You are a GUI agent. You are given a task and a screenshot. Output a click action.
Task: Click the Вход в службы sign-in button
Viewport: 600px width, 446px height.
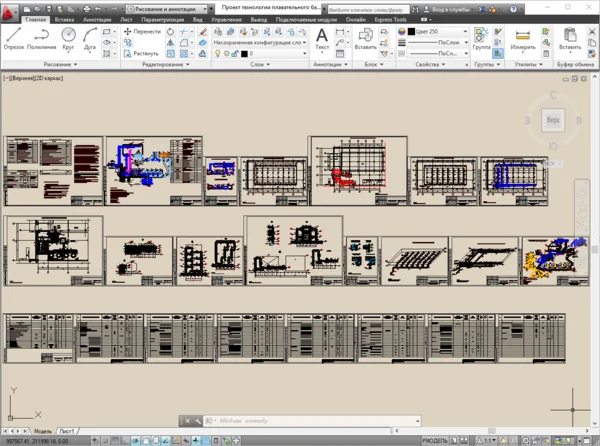point(448,9)
